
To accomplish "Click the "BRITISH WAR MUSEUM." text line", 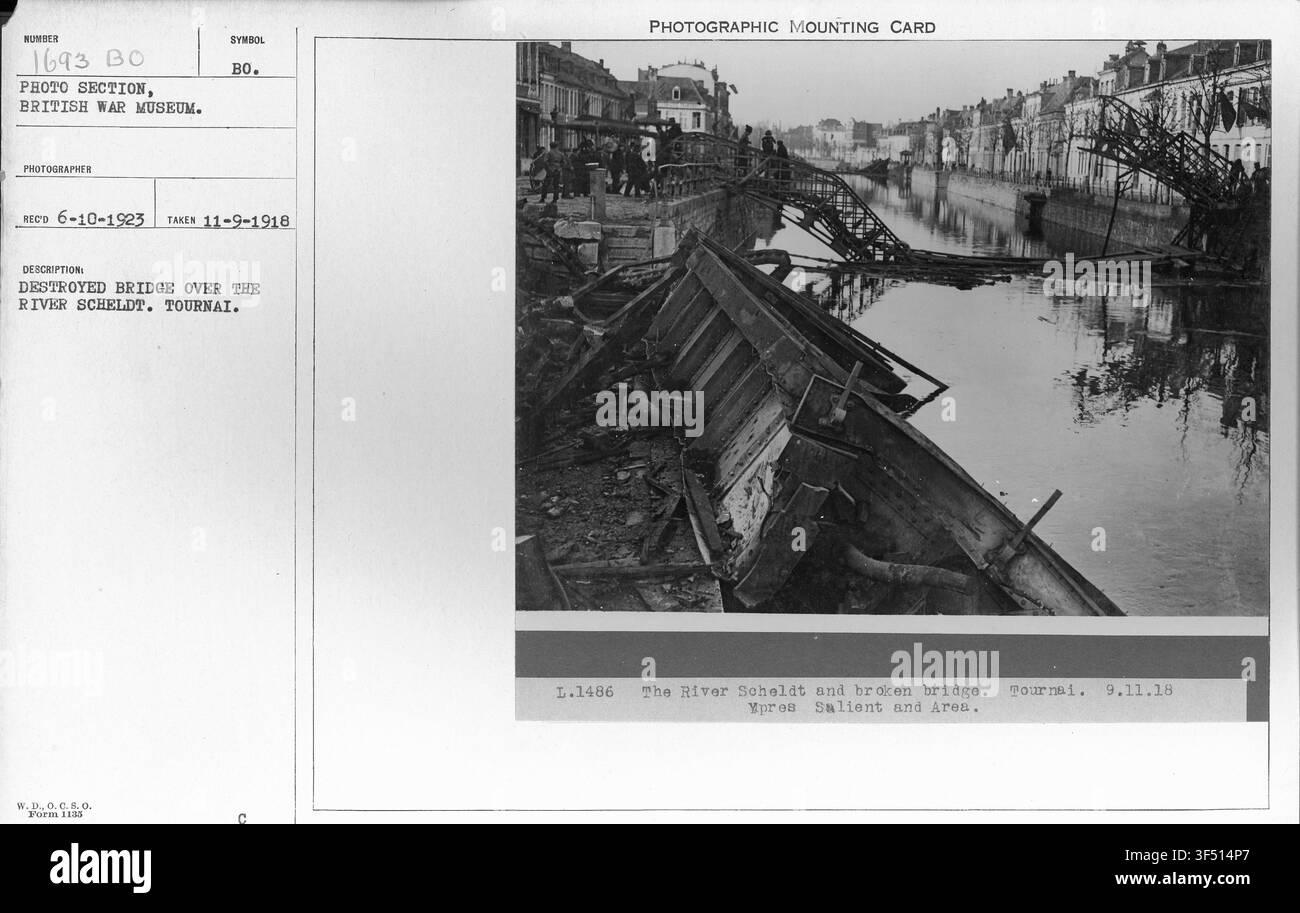I will click(x=110, y=107).
